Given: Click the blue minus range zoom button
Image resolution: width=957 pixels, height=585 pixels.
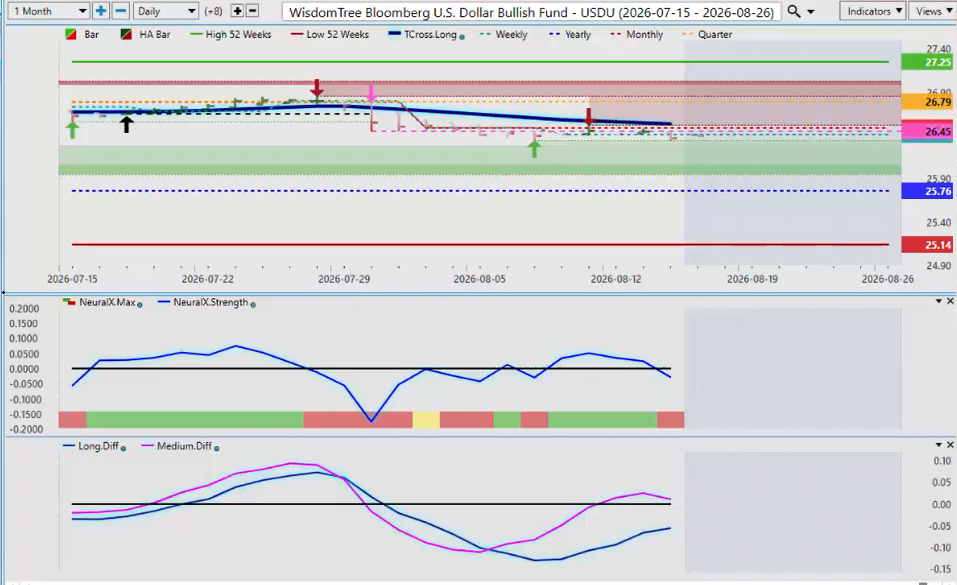Looking at the screenshot, I should click(121, 11).
